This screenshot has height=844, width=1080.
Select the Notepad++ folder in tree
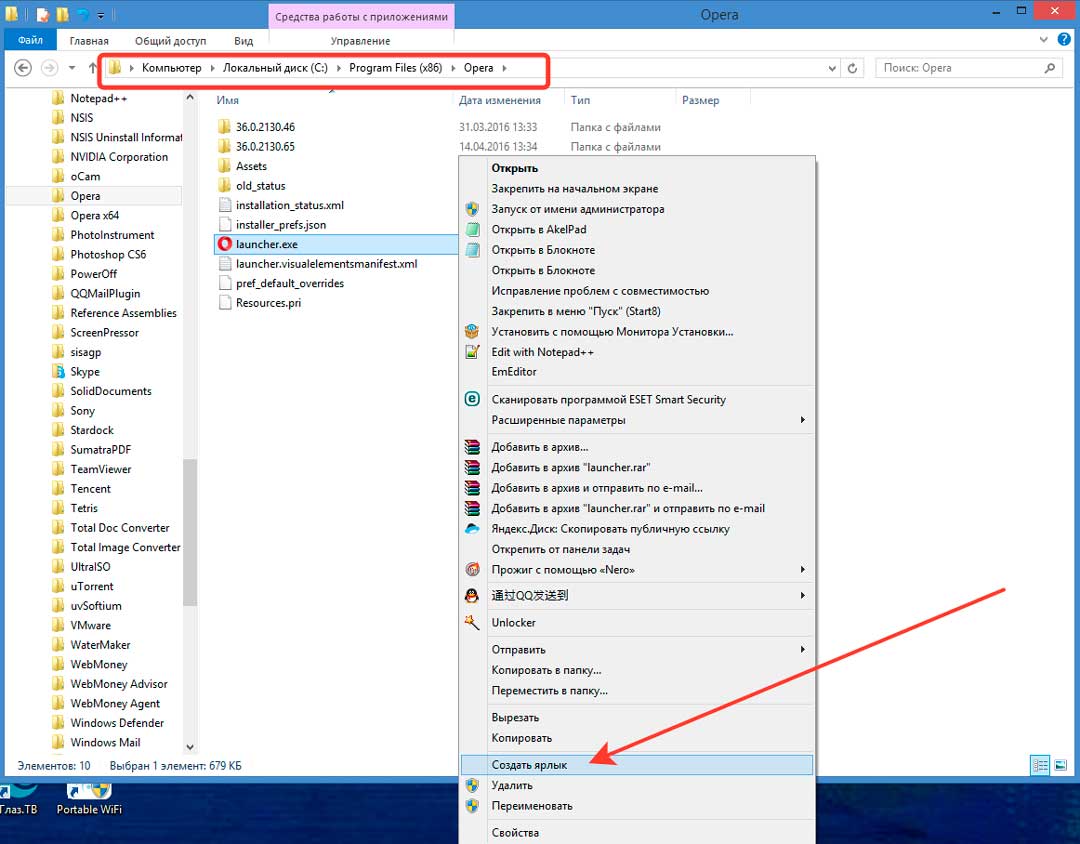click(98, 98)
